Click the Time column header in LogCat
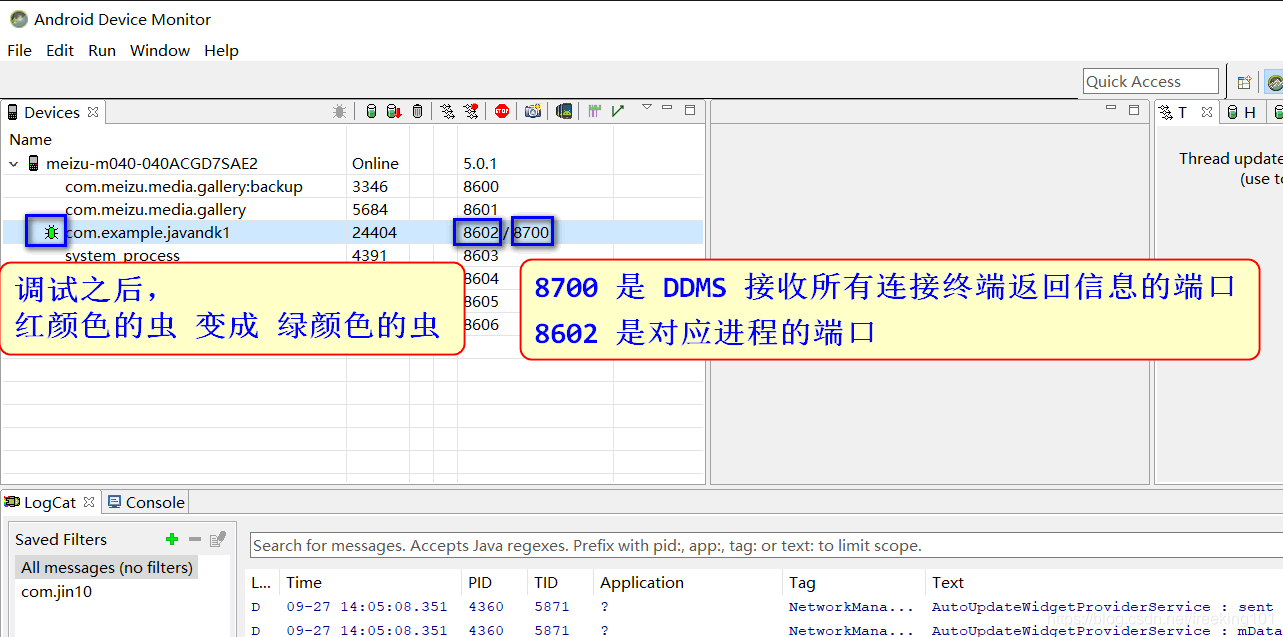This screenshot has width=1283, height=637. [x=304, y=582]
